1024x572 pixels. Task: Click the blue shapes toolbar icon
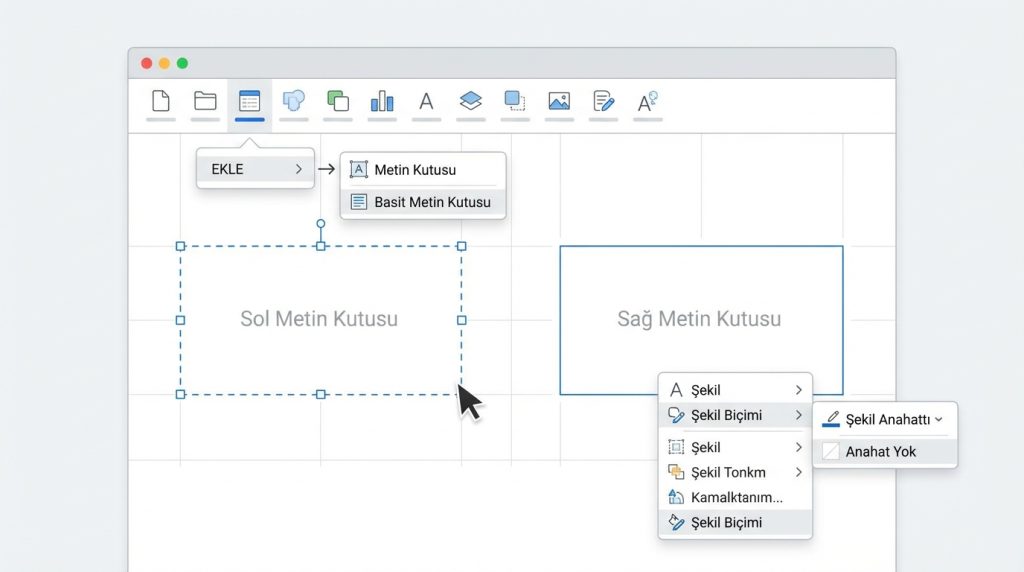tap(294, 101)
